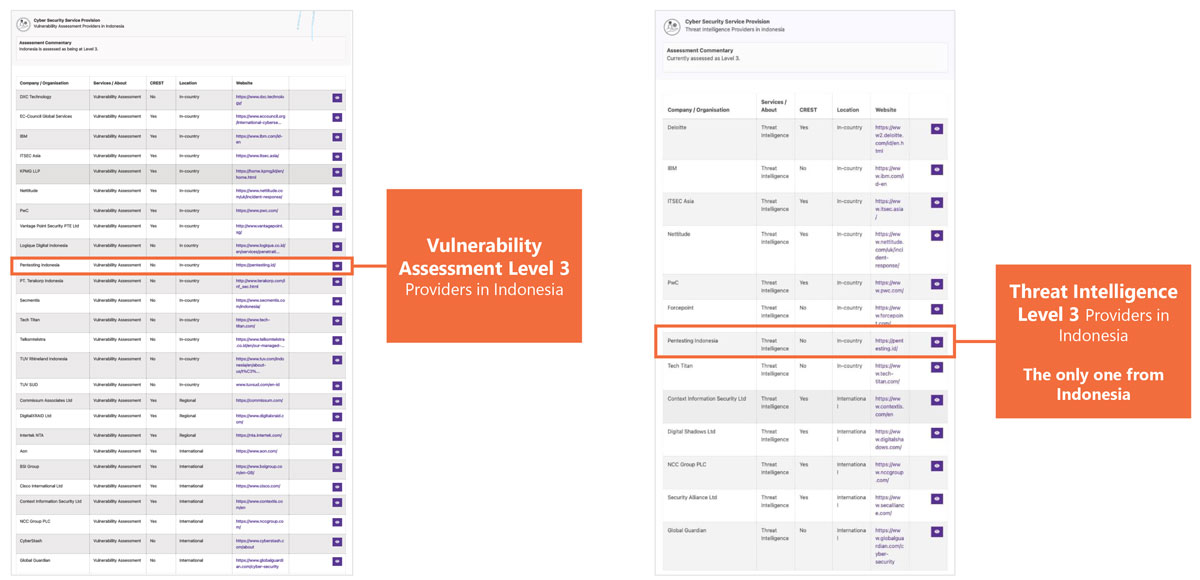This screenshot has width=1200, height=580.
Task: Click eye icon for Global Guardian vulnerability row
Action: pyautogui.click(x=337, y=562)
